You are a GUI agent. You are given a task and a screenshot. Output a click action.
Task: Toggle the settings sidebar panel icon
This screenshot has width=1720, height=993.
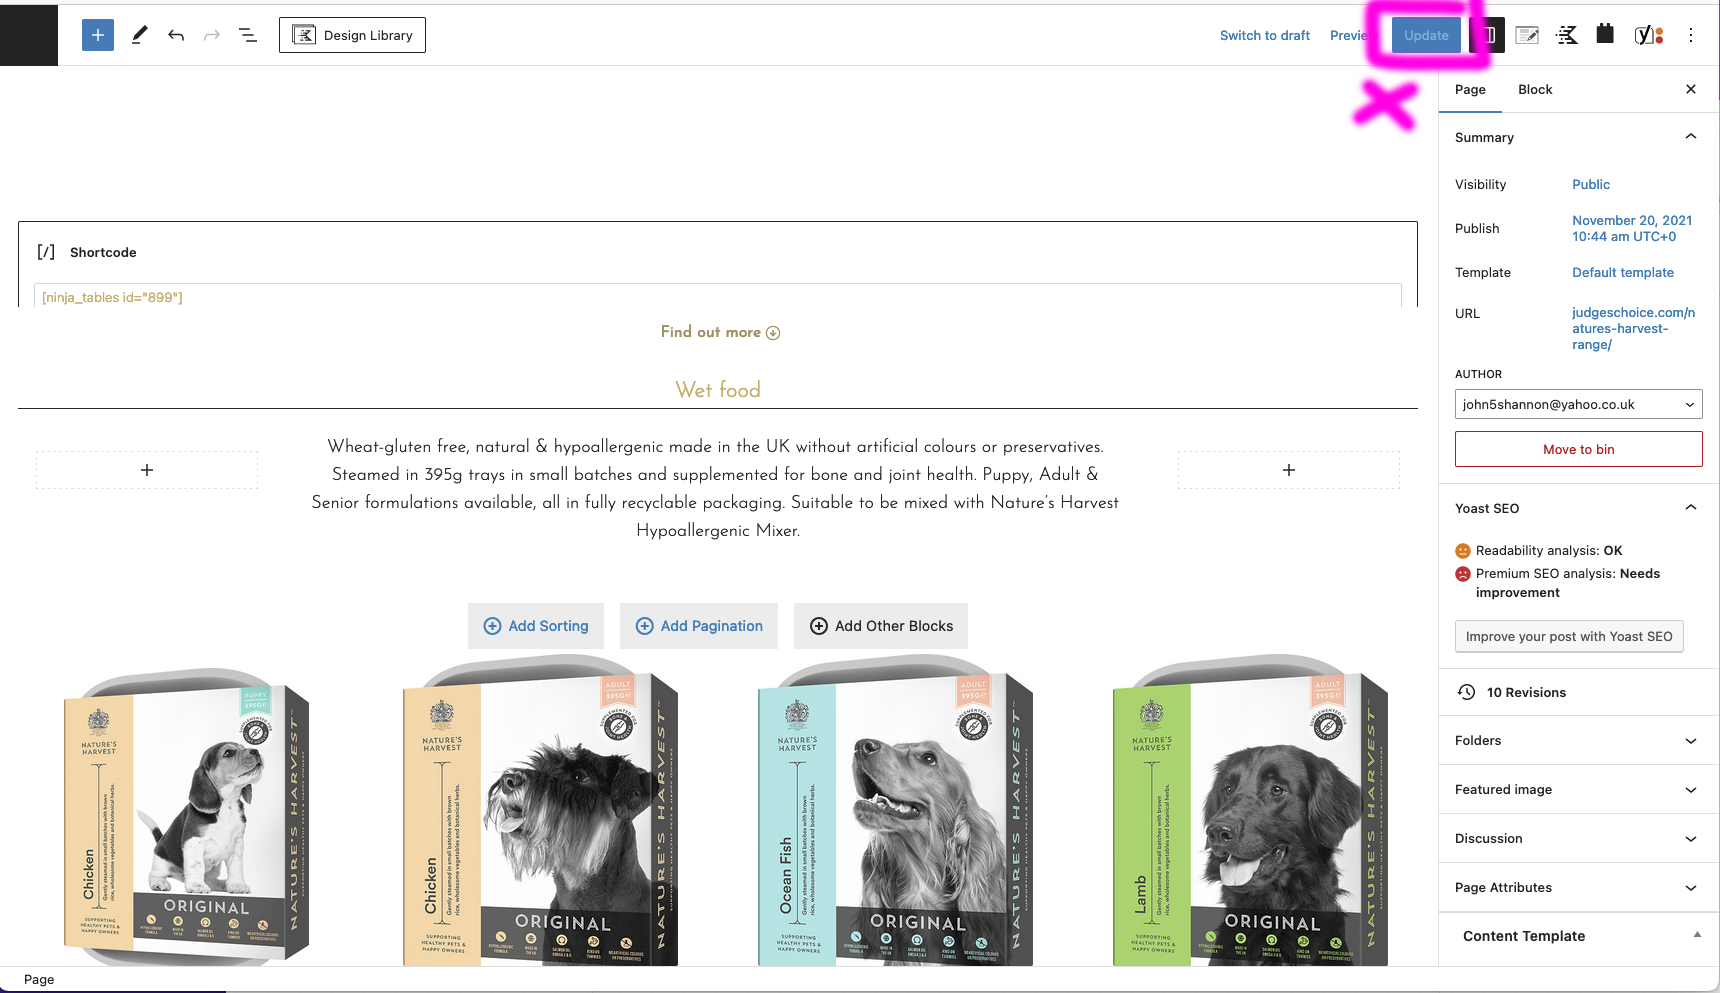coord(1488,35)
